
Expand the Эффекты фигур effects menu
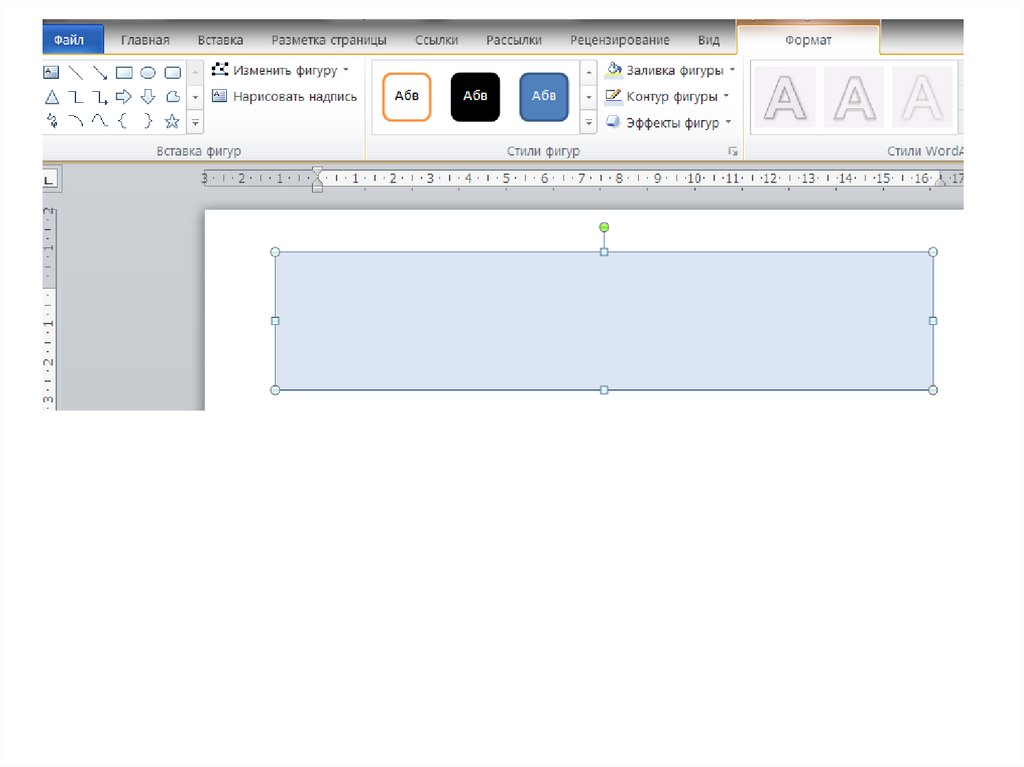(x=728, y=123)
